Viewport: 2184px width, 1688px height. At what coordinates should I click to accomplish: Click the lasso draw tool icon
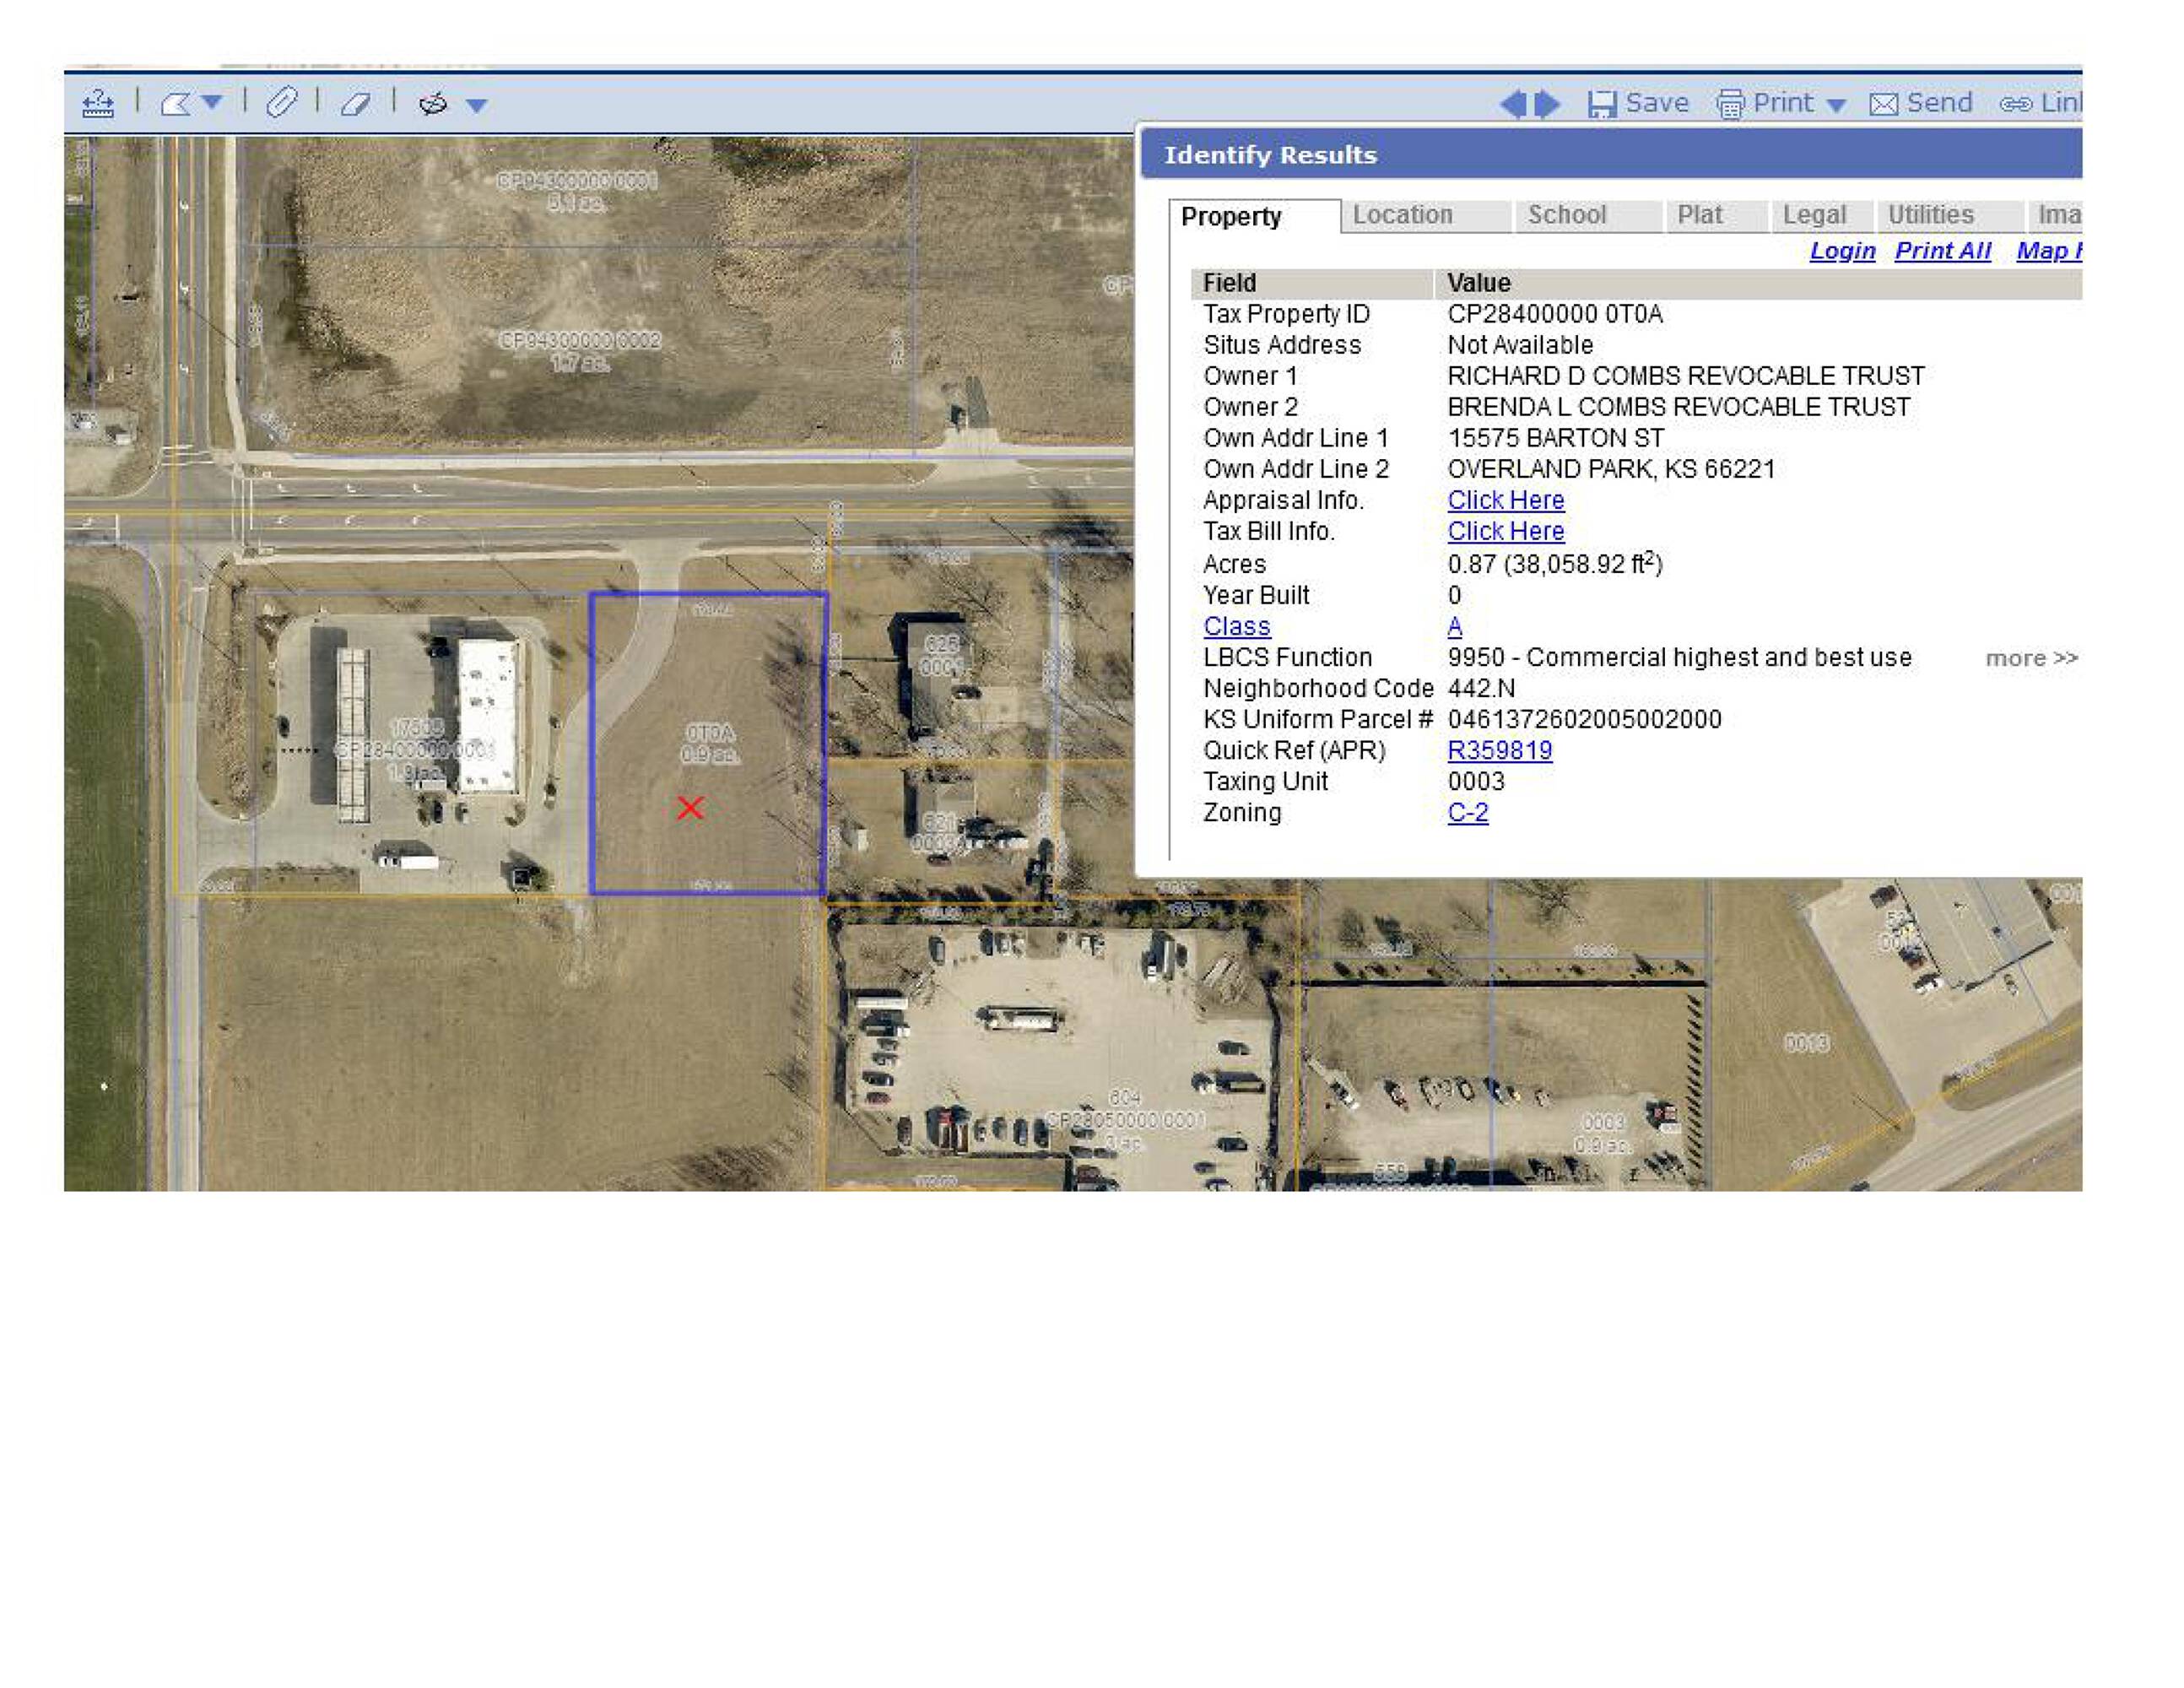point(433,103)
